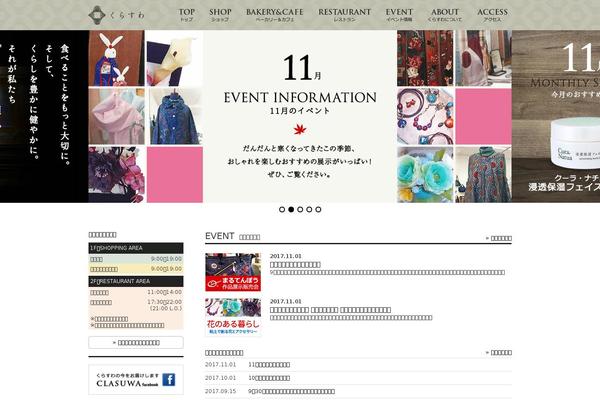This screenshot has width=600, height=400.
Task: Open the 花のある暮らし event thumbnail
Action: pyautogui.click(x=233, y=317)
